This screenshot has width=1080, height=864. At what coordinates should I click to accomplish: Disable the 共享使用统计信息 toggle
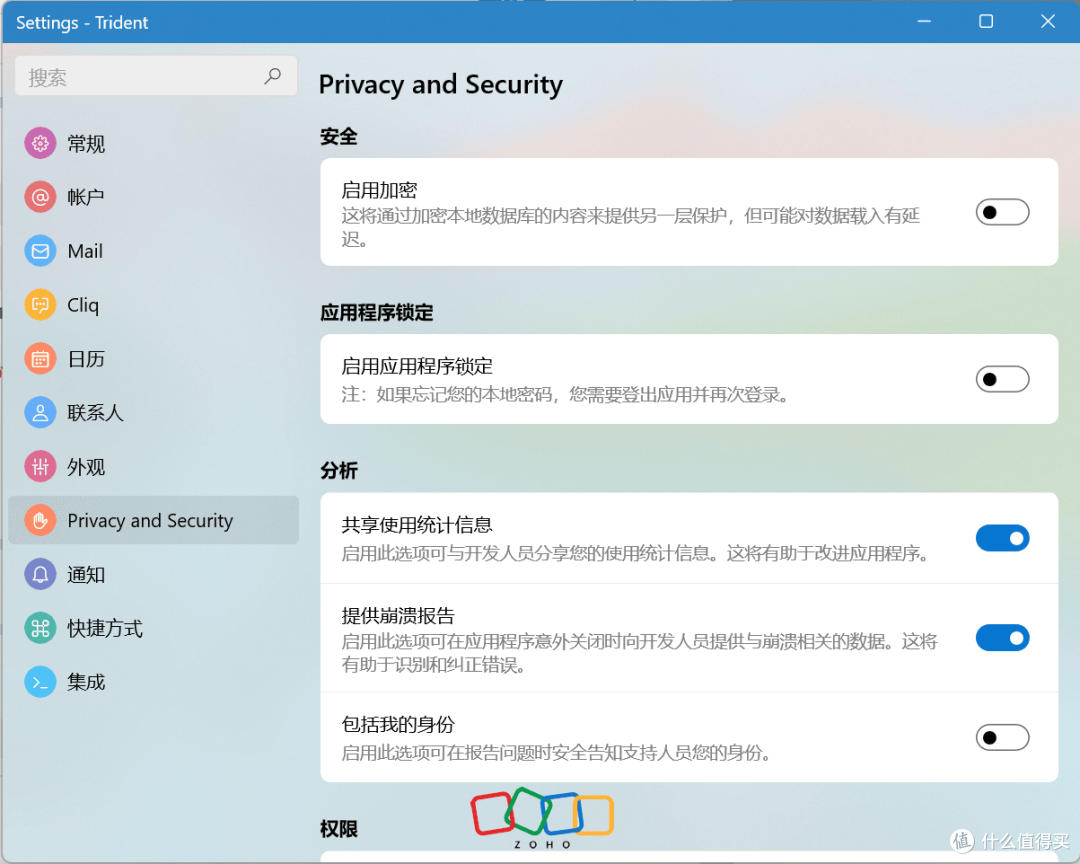(1002, 538)
